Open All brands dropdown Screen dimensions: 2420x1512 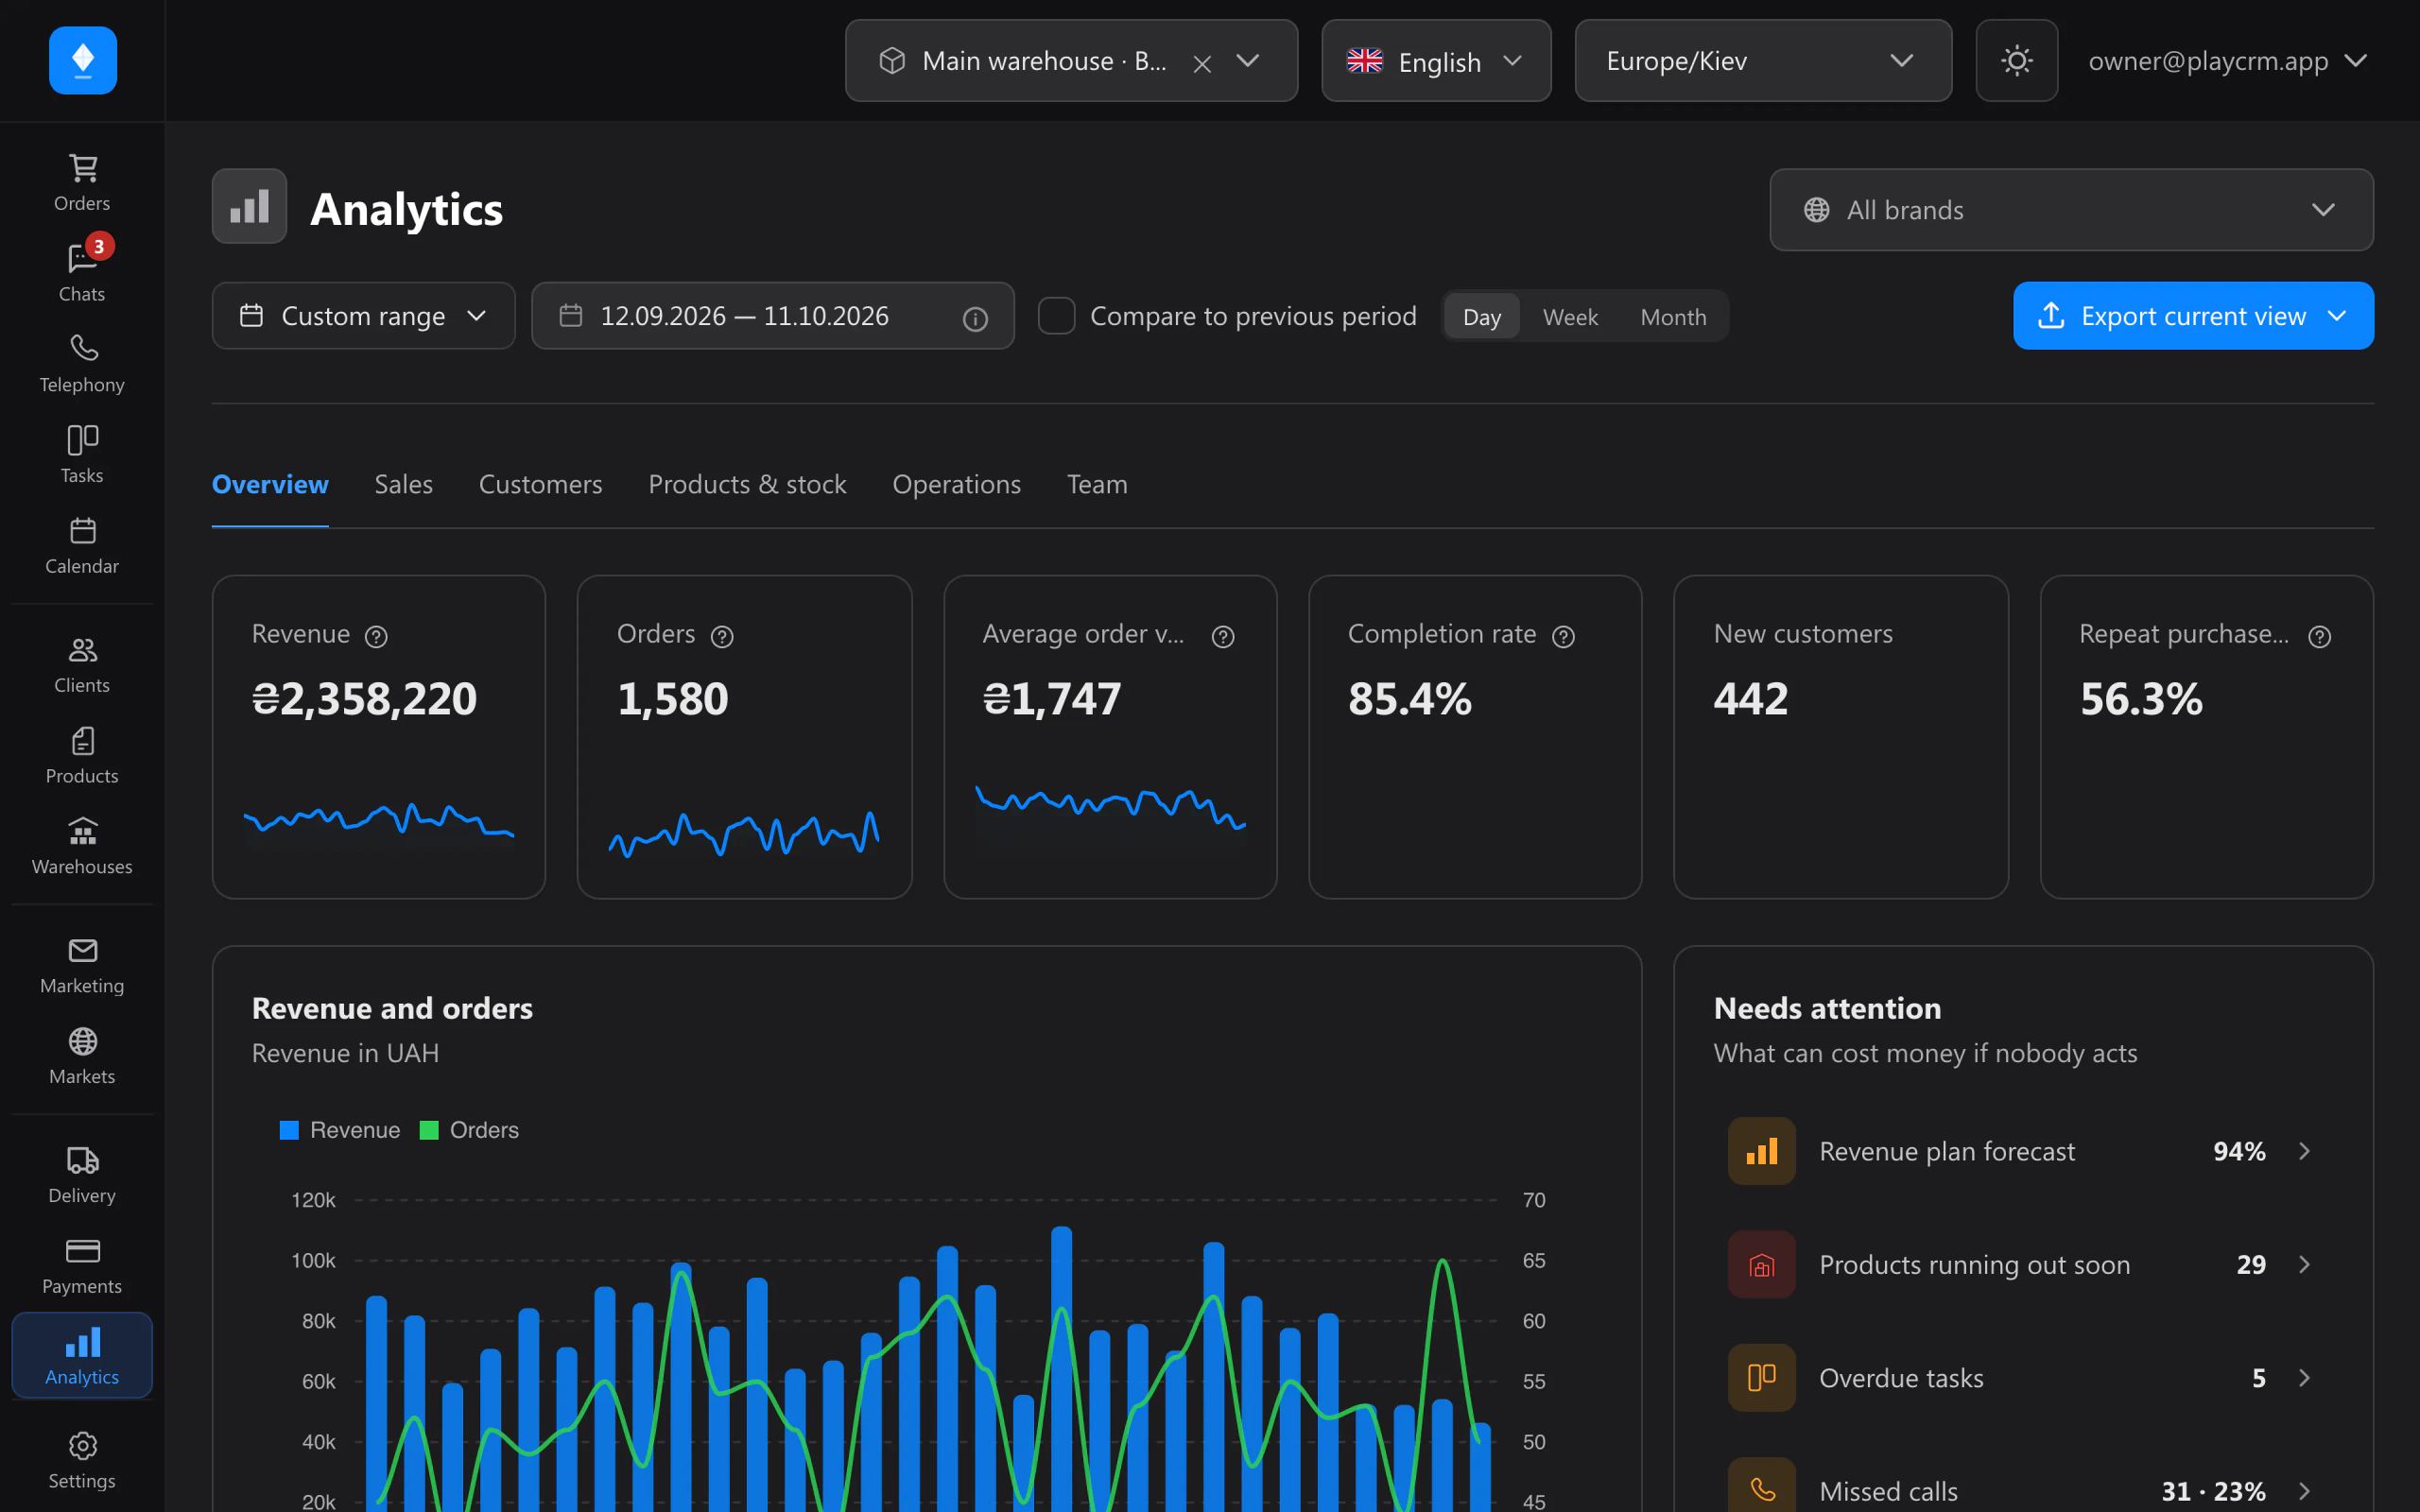tap(2071, 210)
